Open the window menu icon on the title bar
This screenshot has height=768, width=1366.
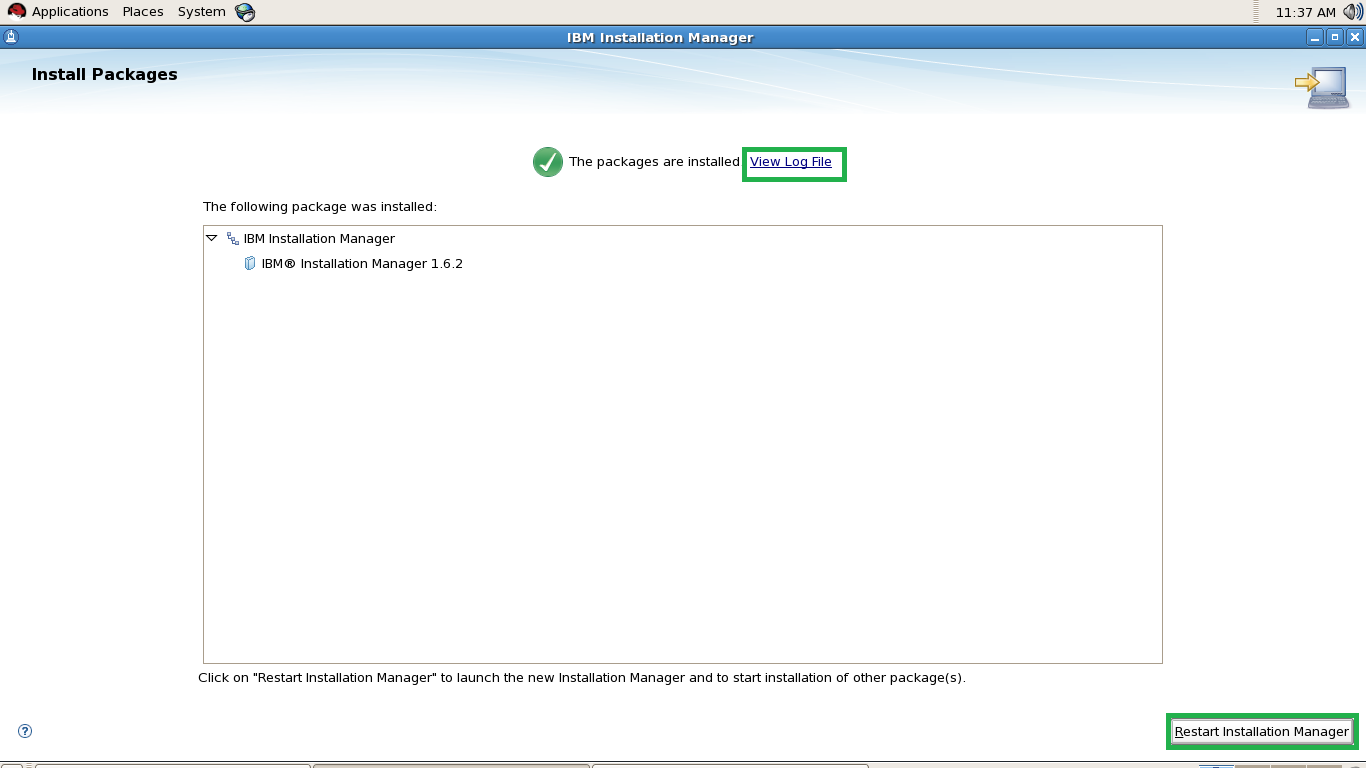(10, 38)
